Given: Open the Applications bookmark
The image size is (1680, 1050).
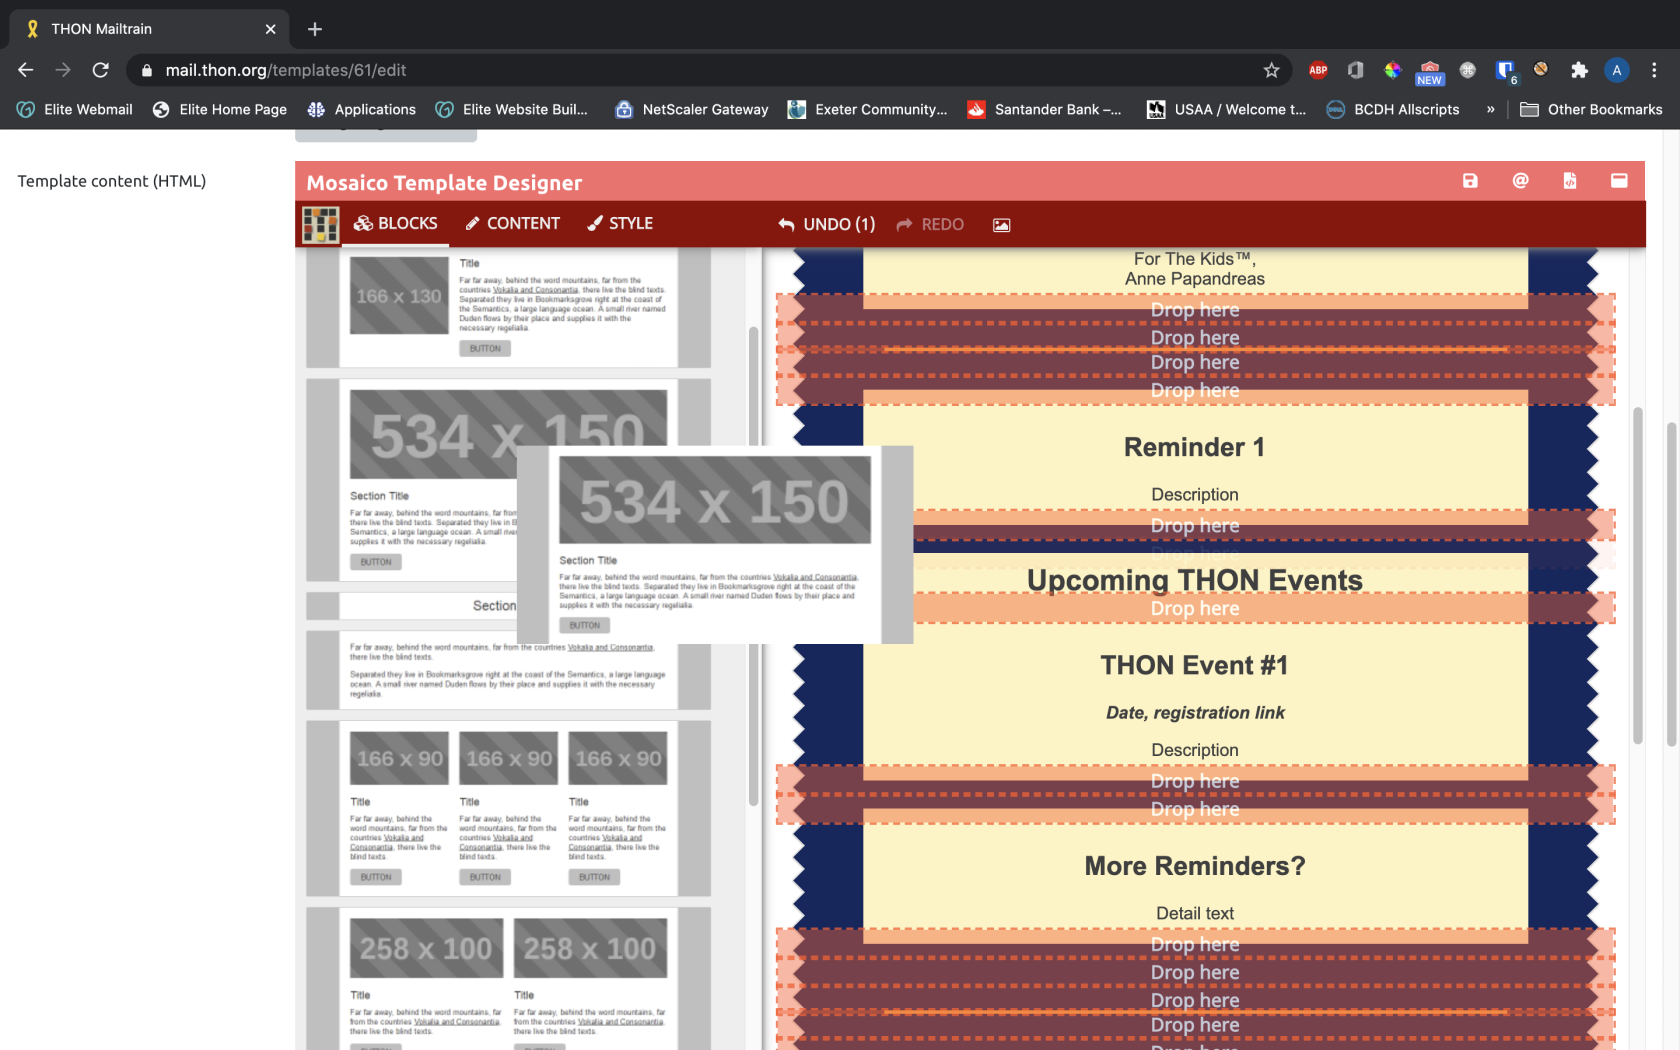Looking at the screenshot, I should point(361,110).
